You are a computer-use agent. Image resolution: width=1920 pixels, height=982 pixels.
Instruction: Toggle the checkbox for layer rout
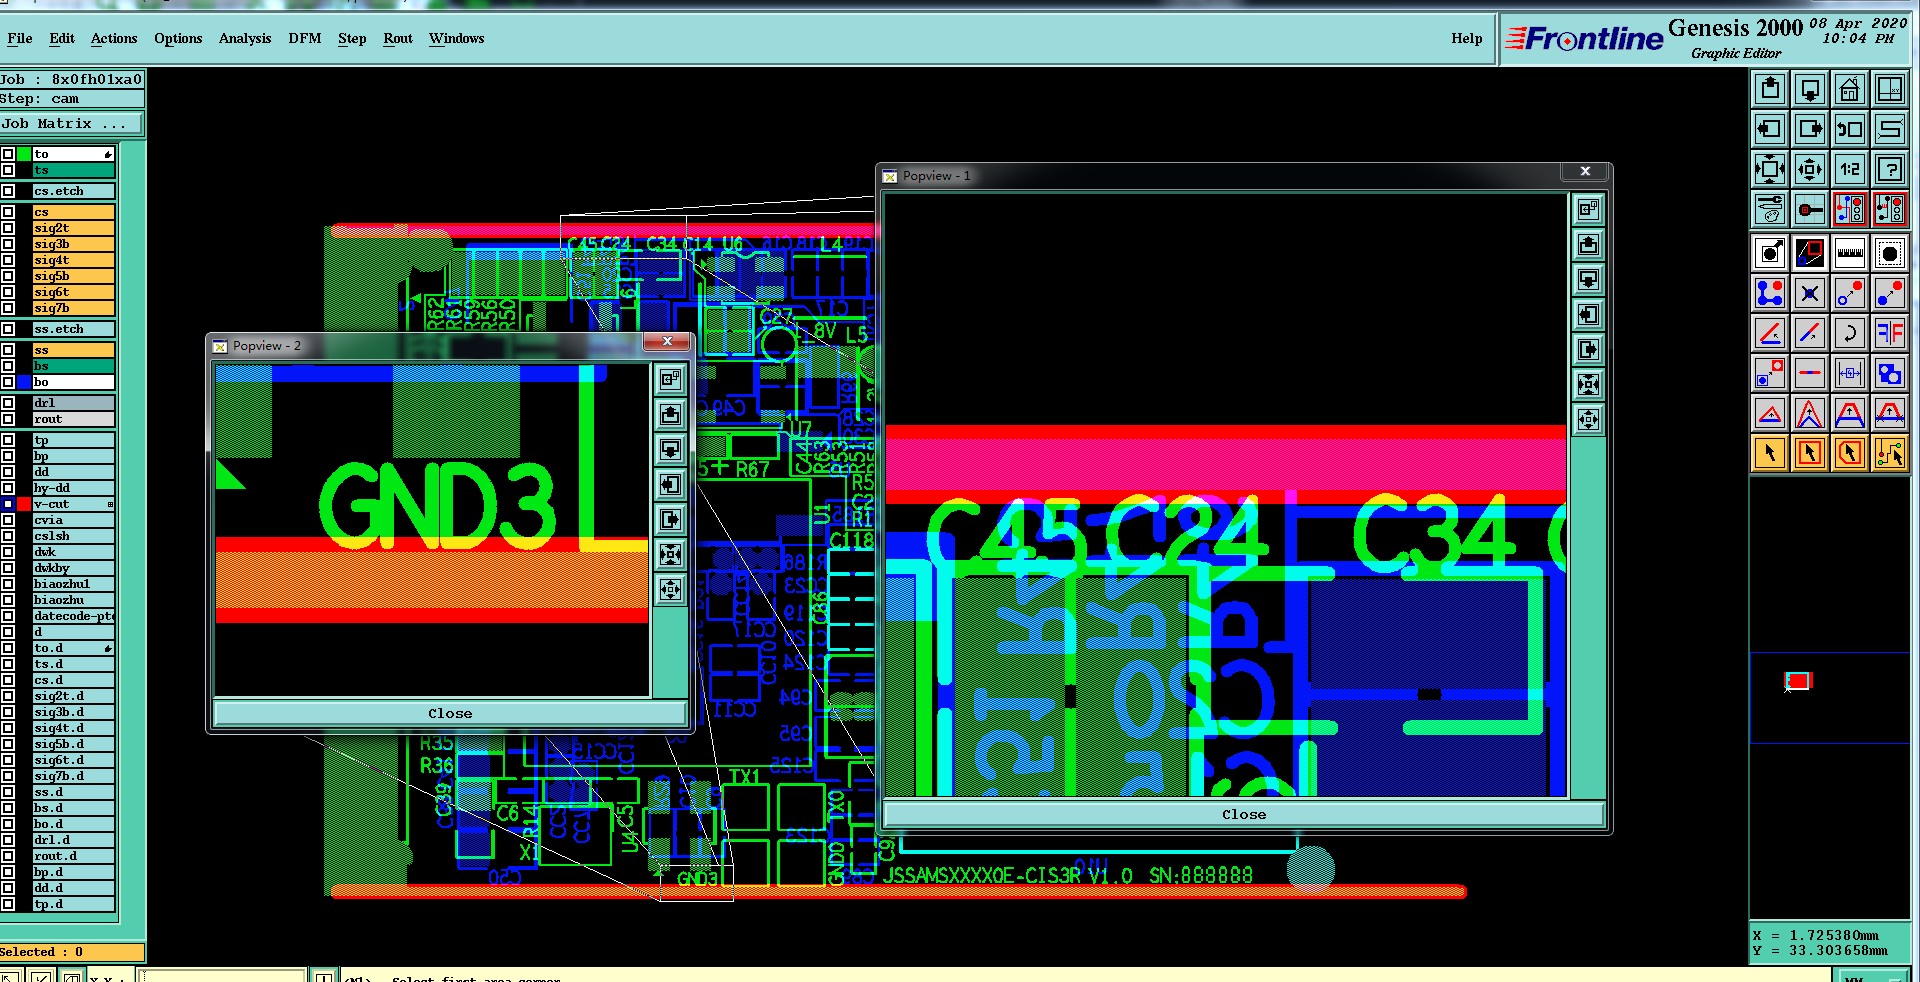[8, 419]
